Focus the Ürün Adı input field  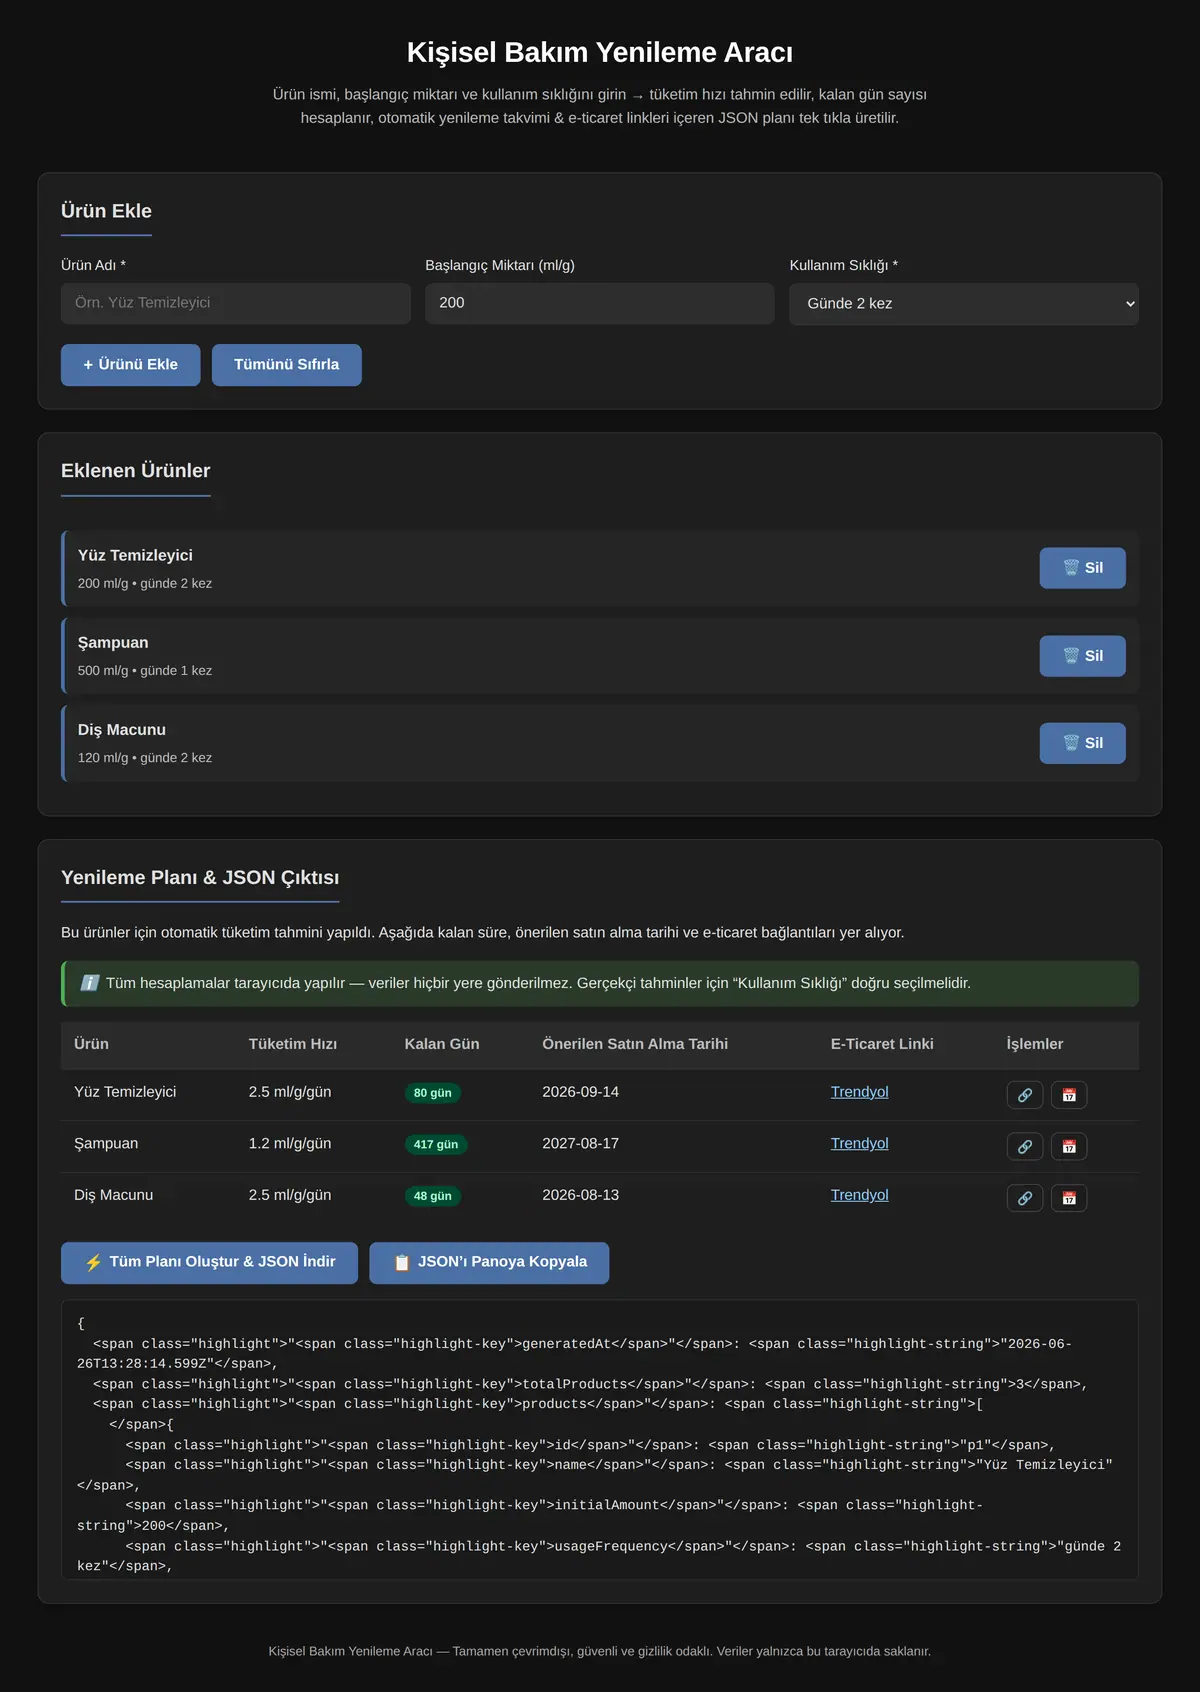pos(236,303)
